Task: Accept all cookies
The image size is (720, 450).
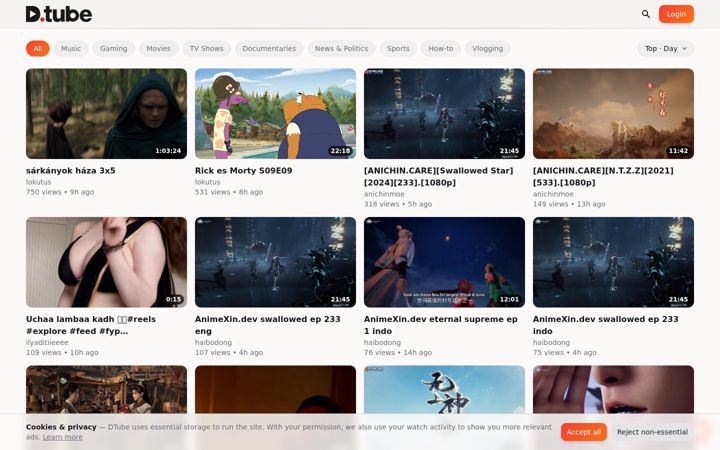Action: (584, 432)
